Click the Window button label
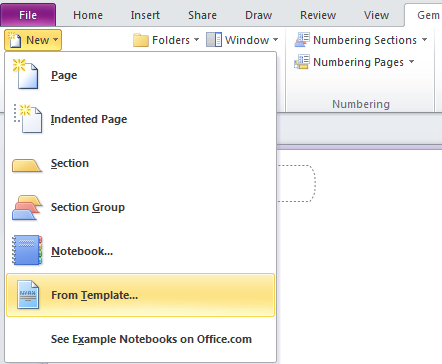The width and height of the screenshot is (442, 364). point(247,40)
